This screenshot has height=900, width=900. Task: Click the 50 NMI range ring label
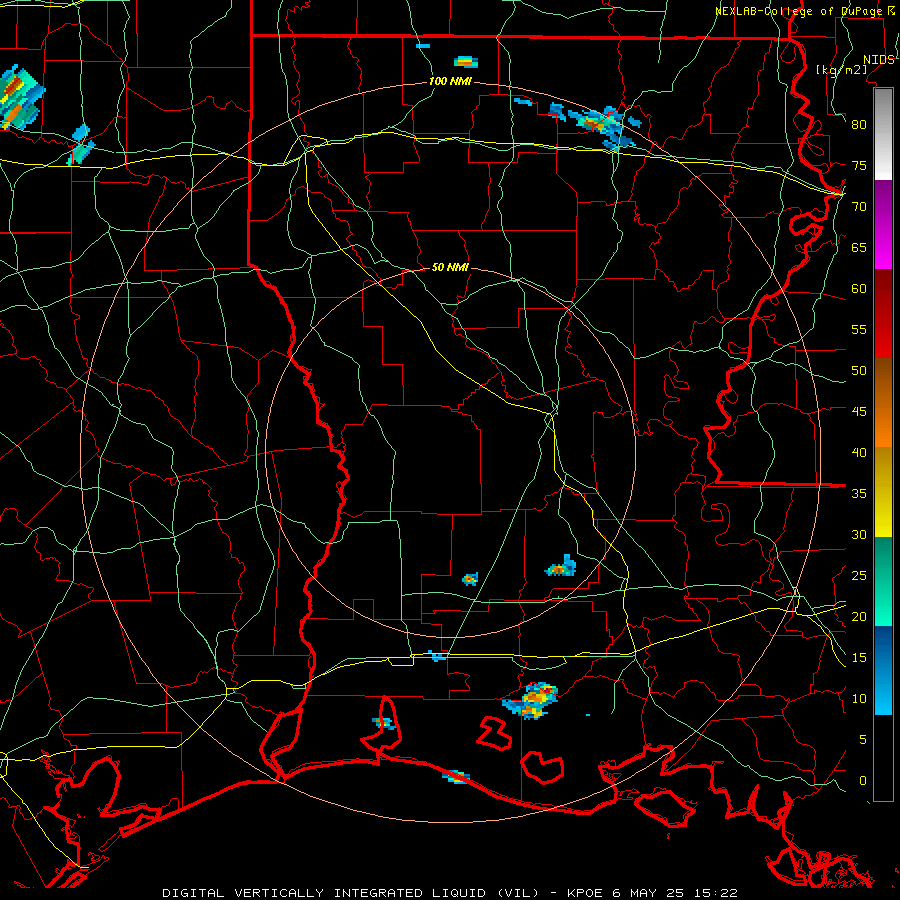pos(450,267)
